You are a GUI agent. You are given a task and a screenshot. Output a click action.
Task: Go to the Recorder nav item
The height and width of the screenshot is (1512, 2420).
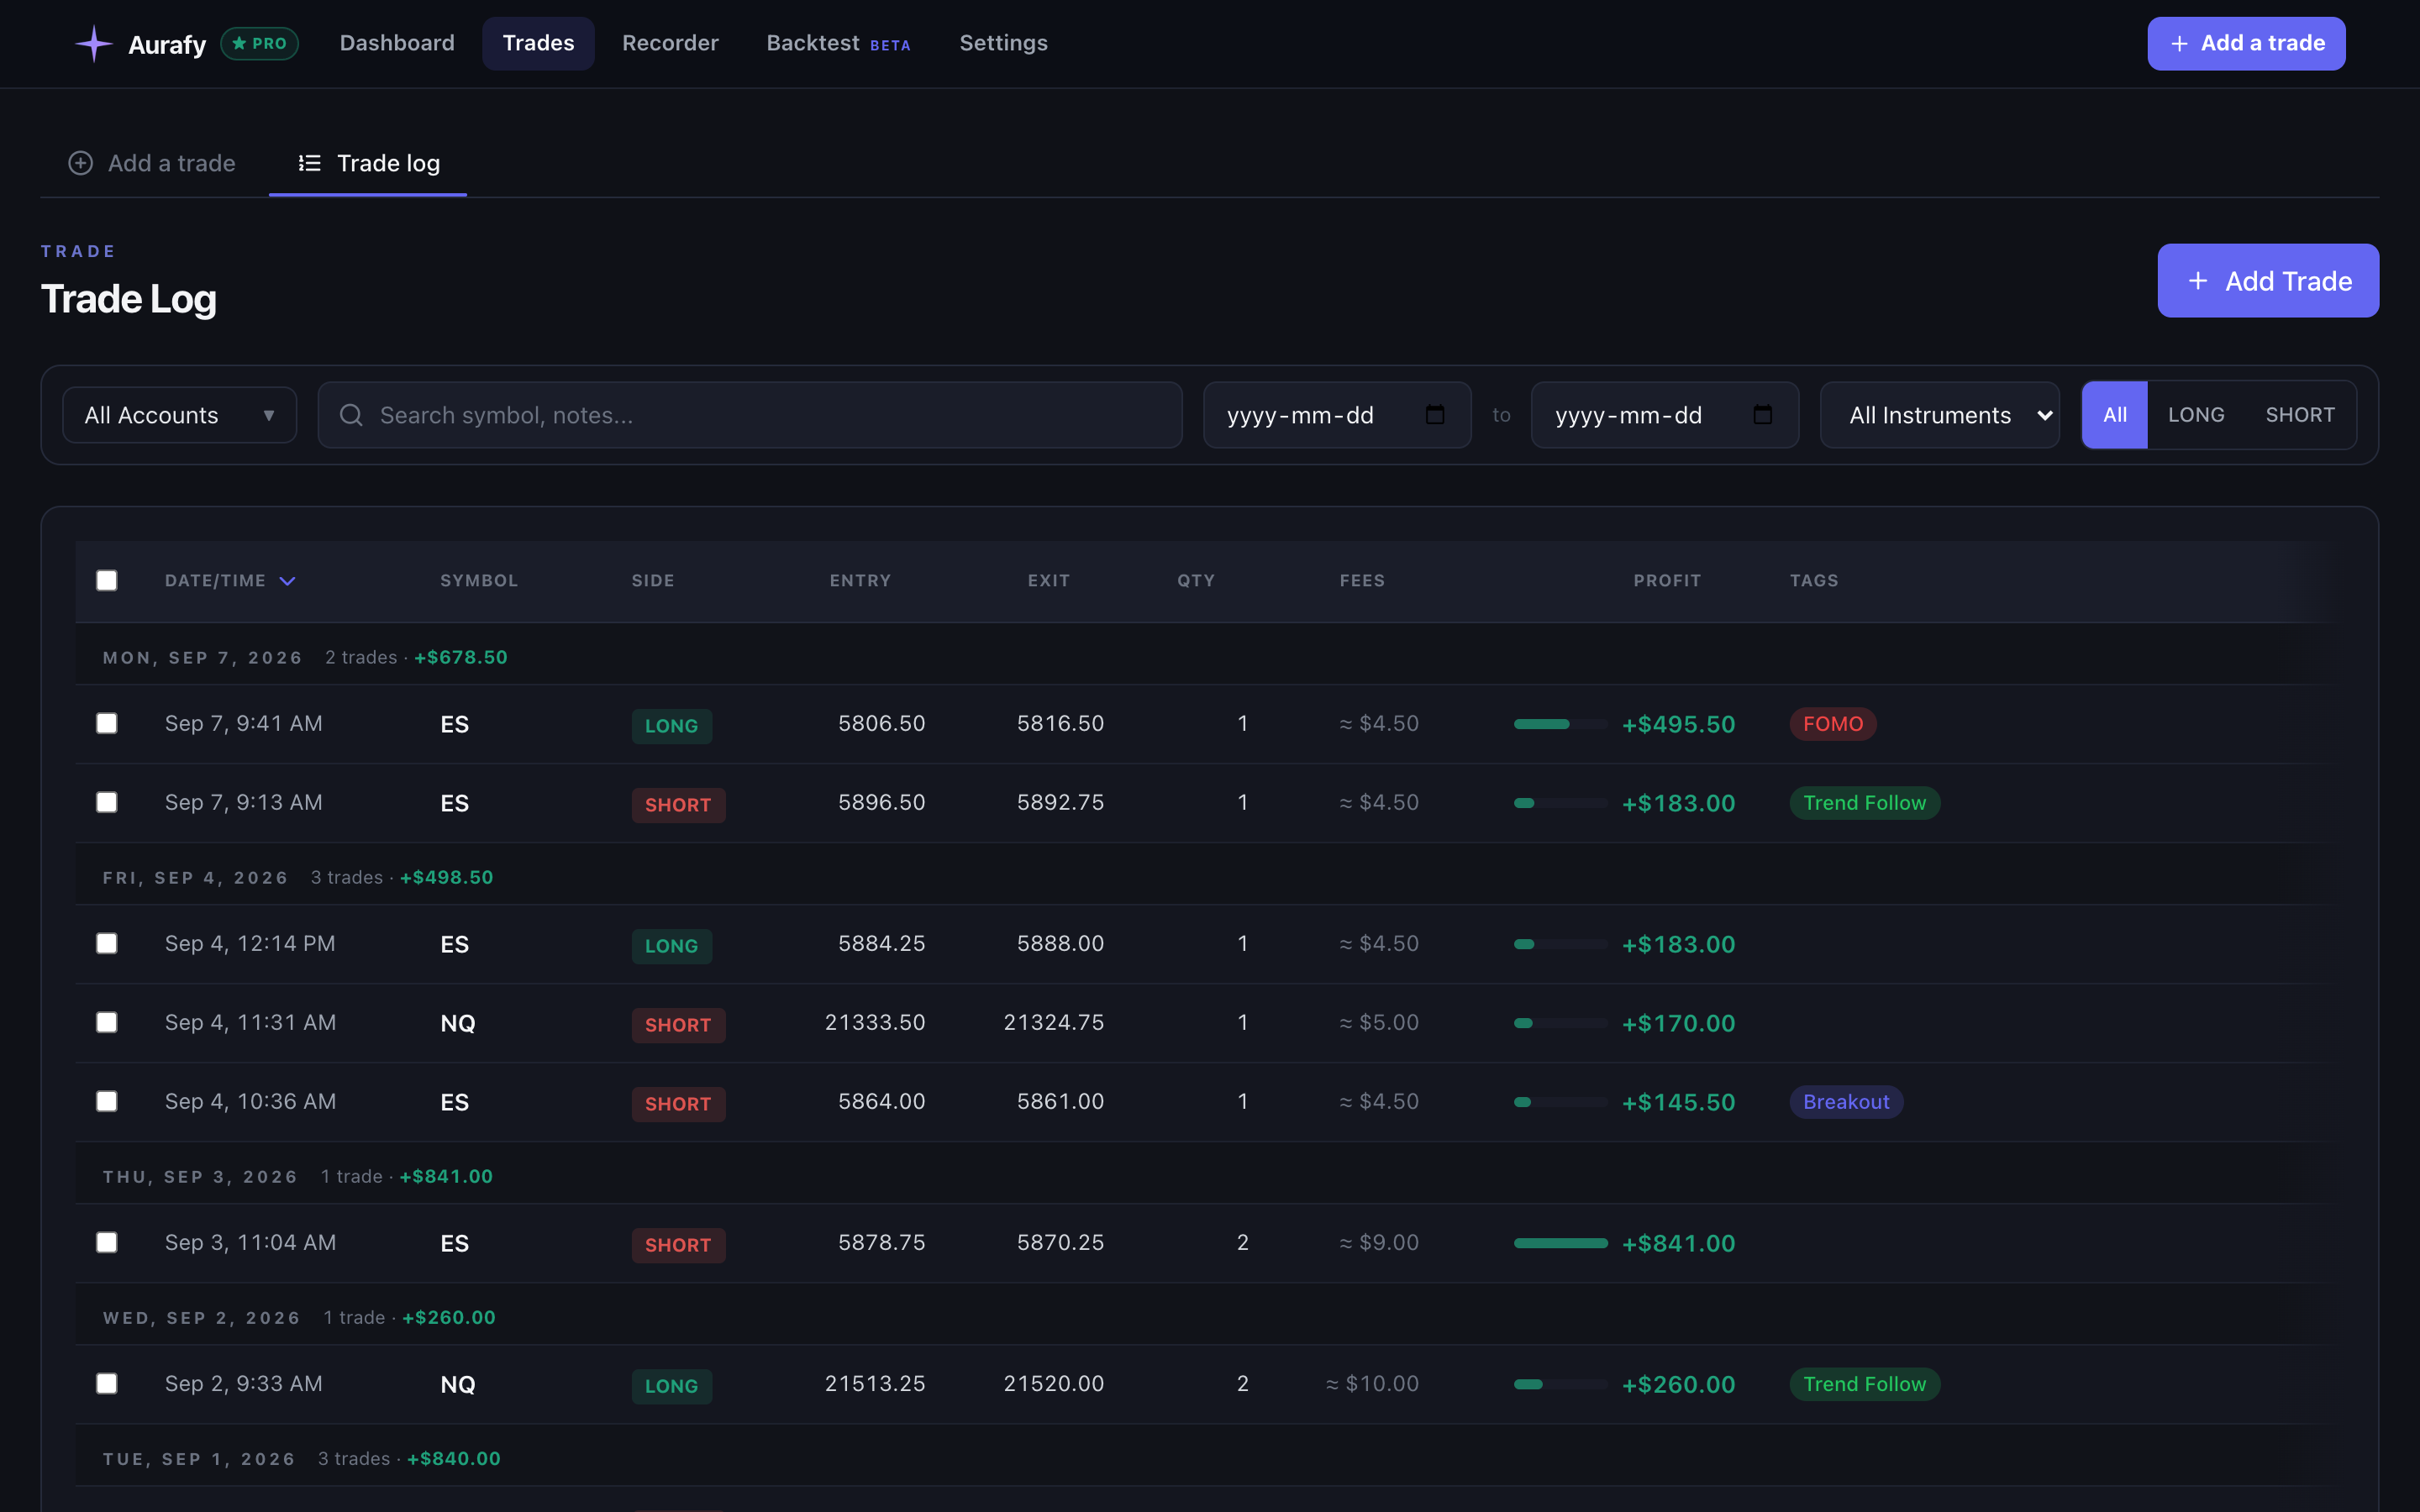(670, 43)
